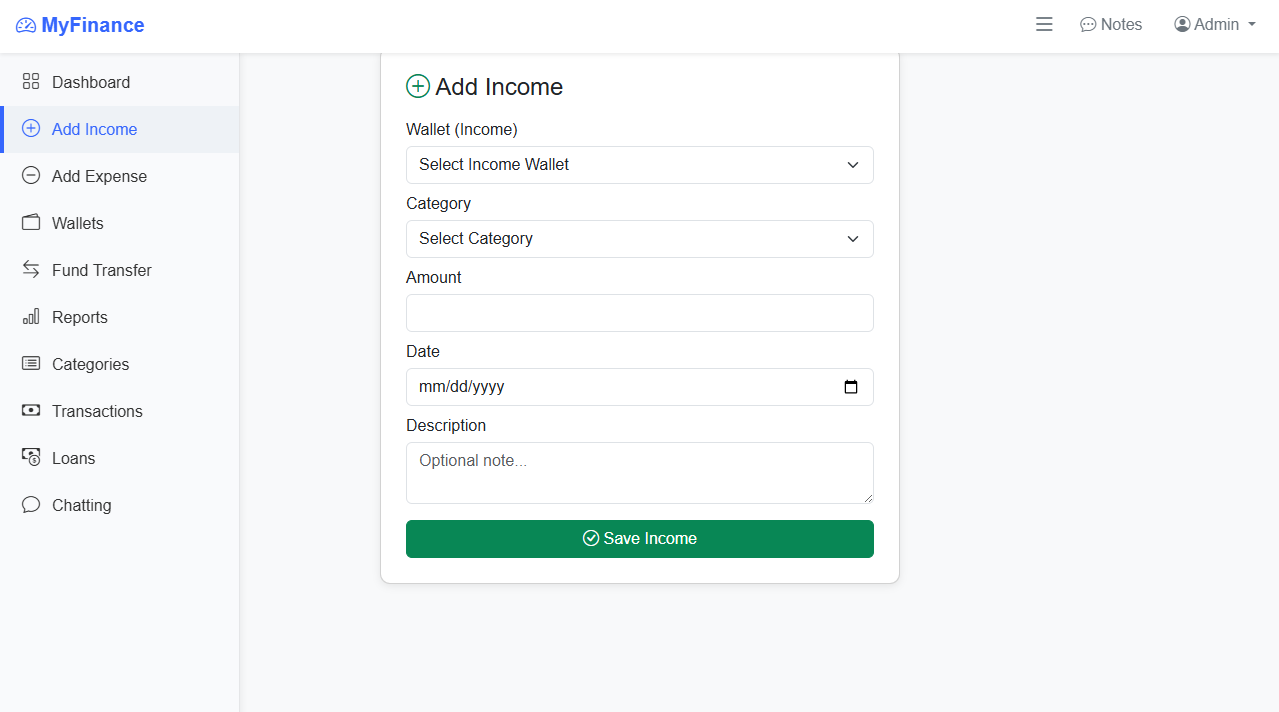Toggle the sidebar with the hamburger icon
Screen dimensions: 1279x712
(x=1044, y=25)
